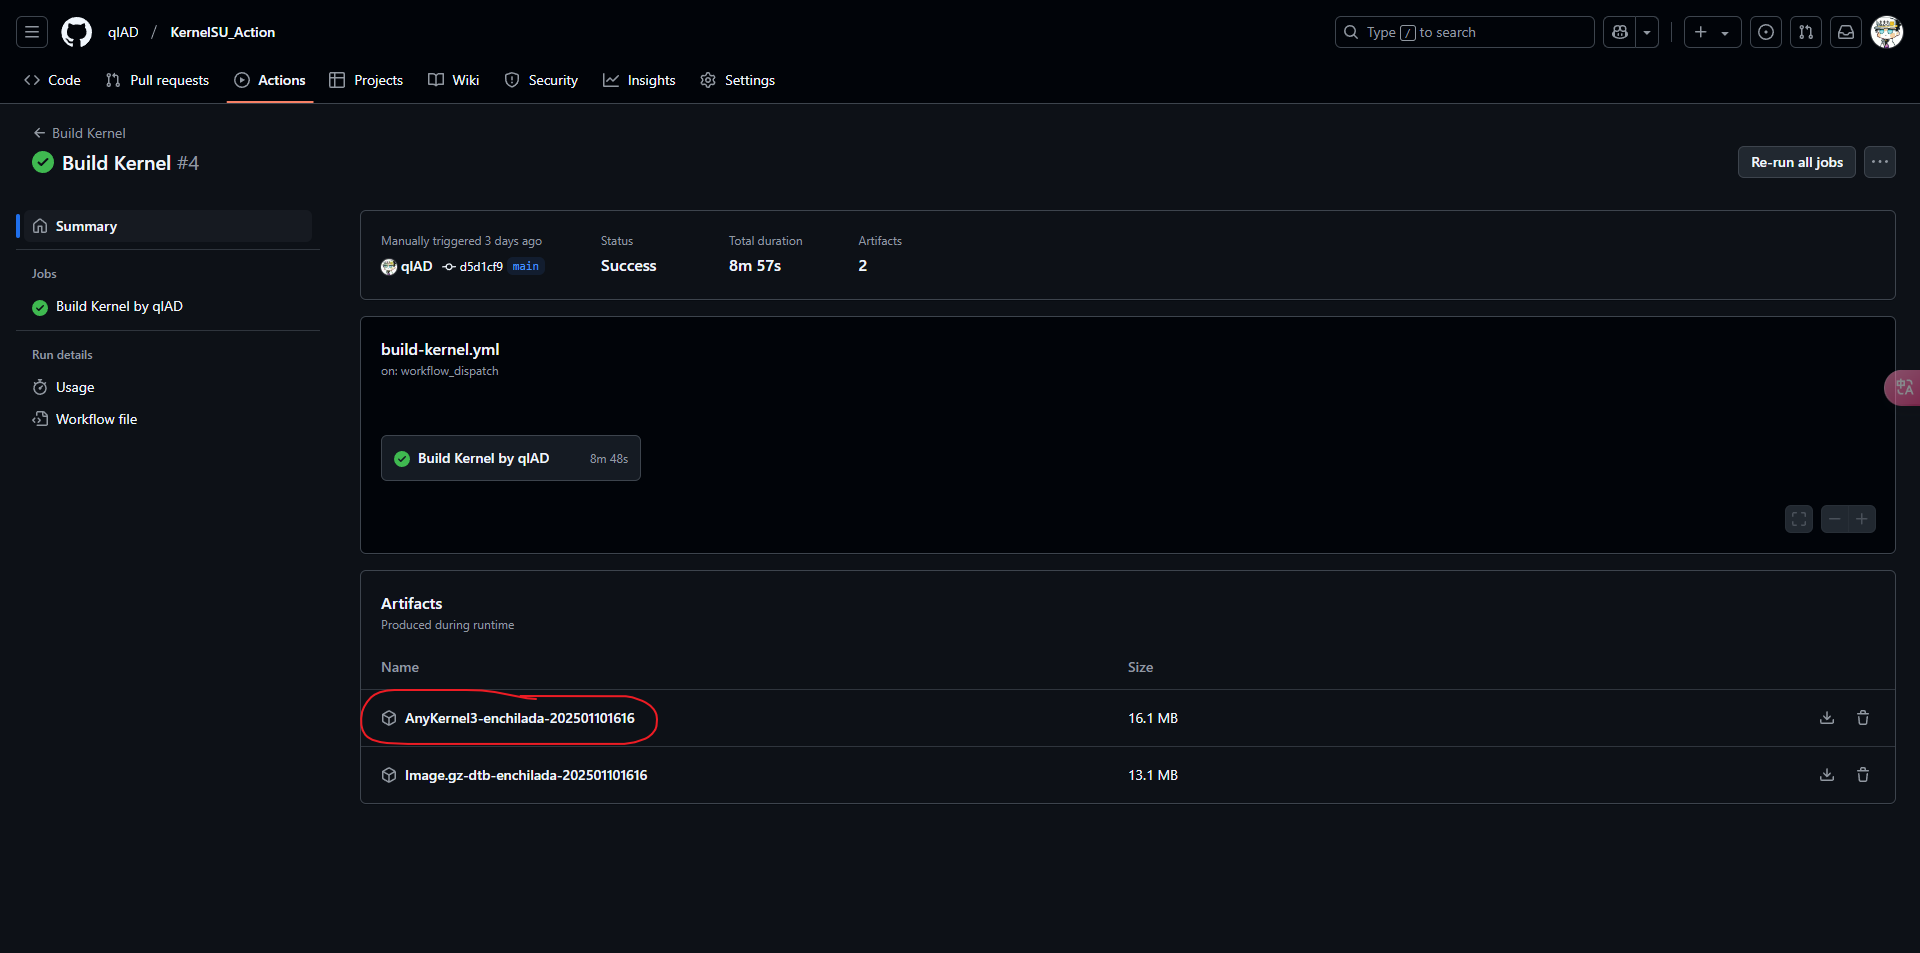Click the 16.1 MB size value

[x=1153, y=718]
